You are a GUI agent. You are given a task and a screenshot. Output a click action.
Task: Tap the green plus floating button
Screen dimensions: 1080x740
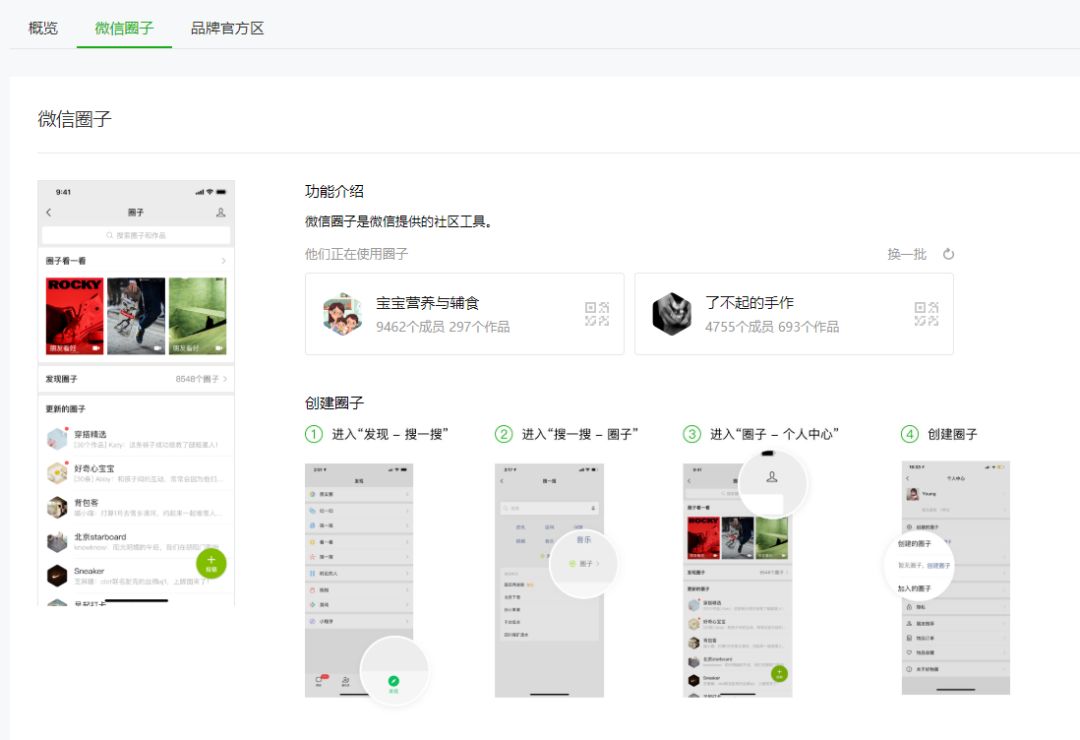coord(211,564)
